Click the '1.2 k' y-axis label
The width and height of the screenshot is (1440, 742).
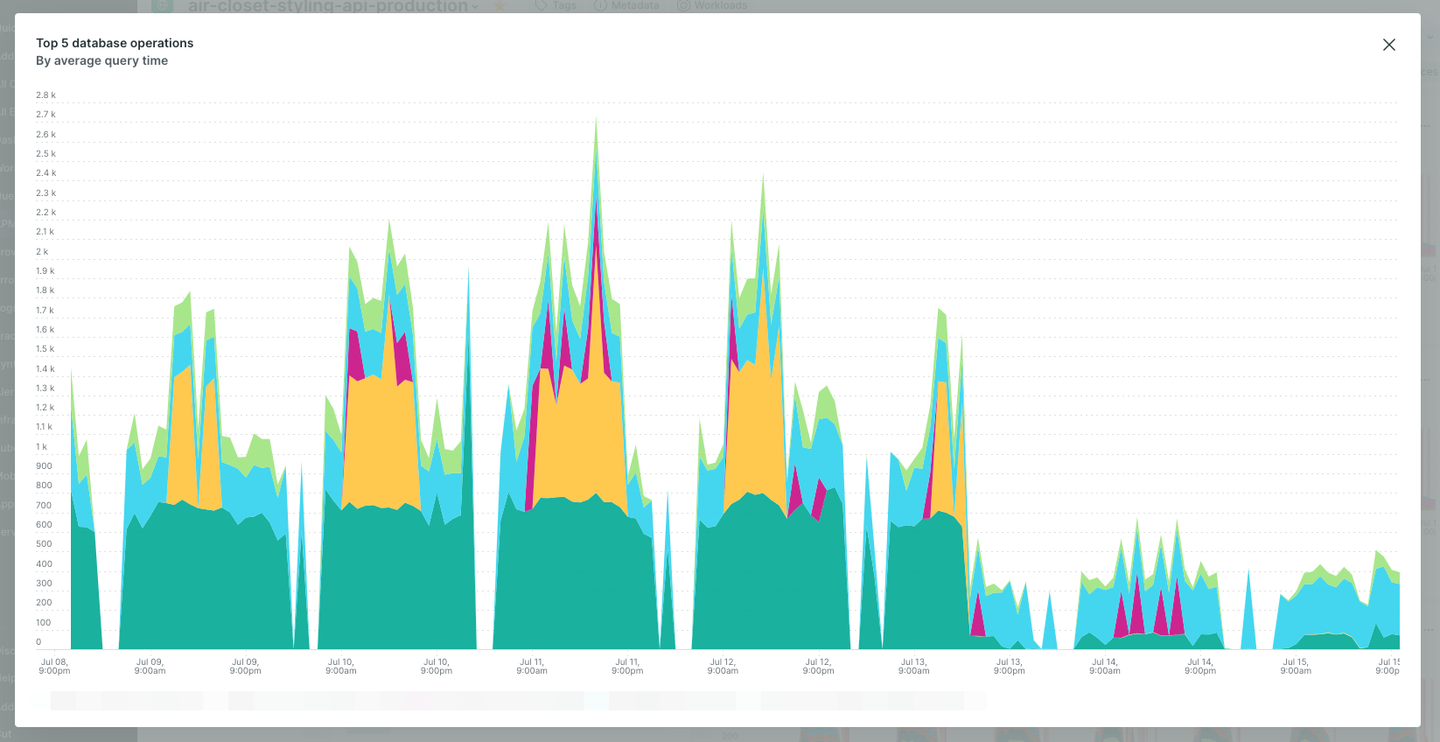coord(46,407)
